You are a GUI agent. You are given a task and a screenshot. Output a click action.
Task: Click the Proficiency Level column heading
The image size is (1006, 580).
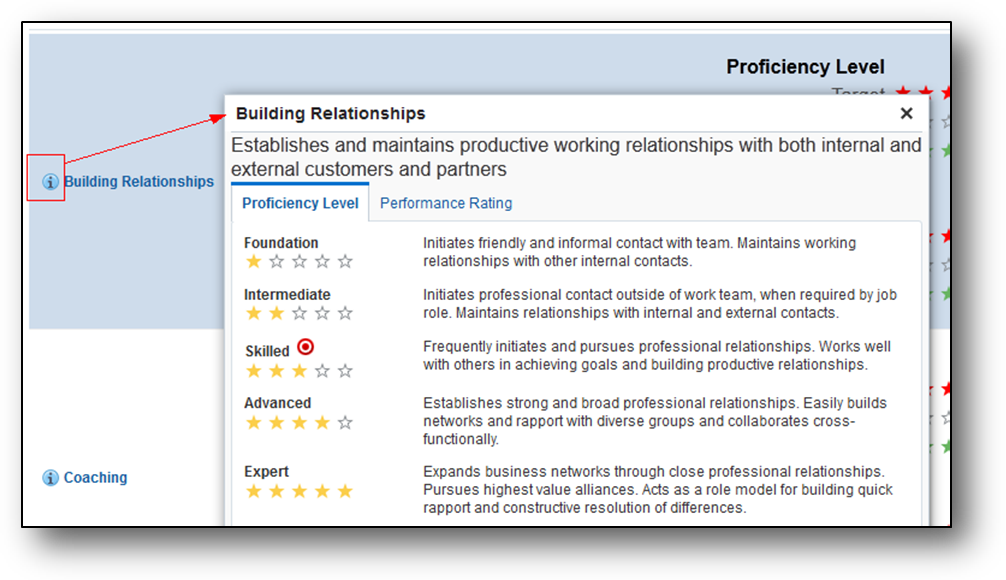(x=805, y=67)
